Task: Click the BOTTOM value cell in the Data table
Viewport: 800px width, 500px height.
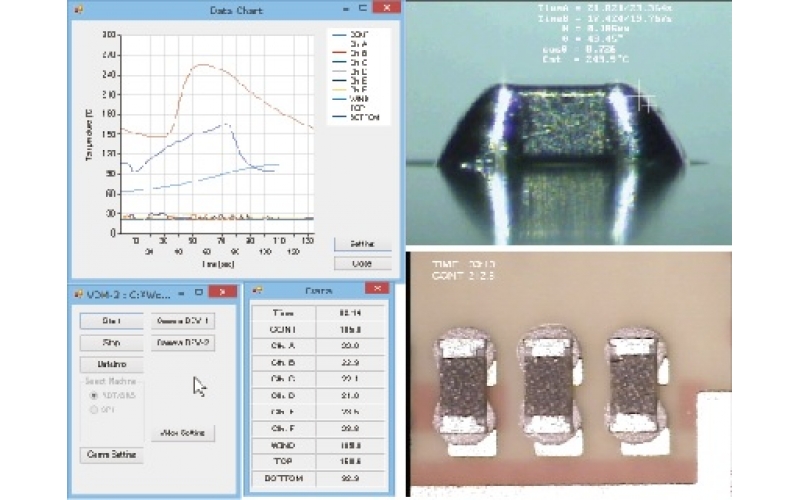Action: [x=349, y=480]
